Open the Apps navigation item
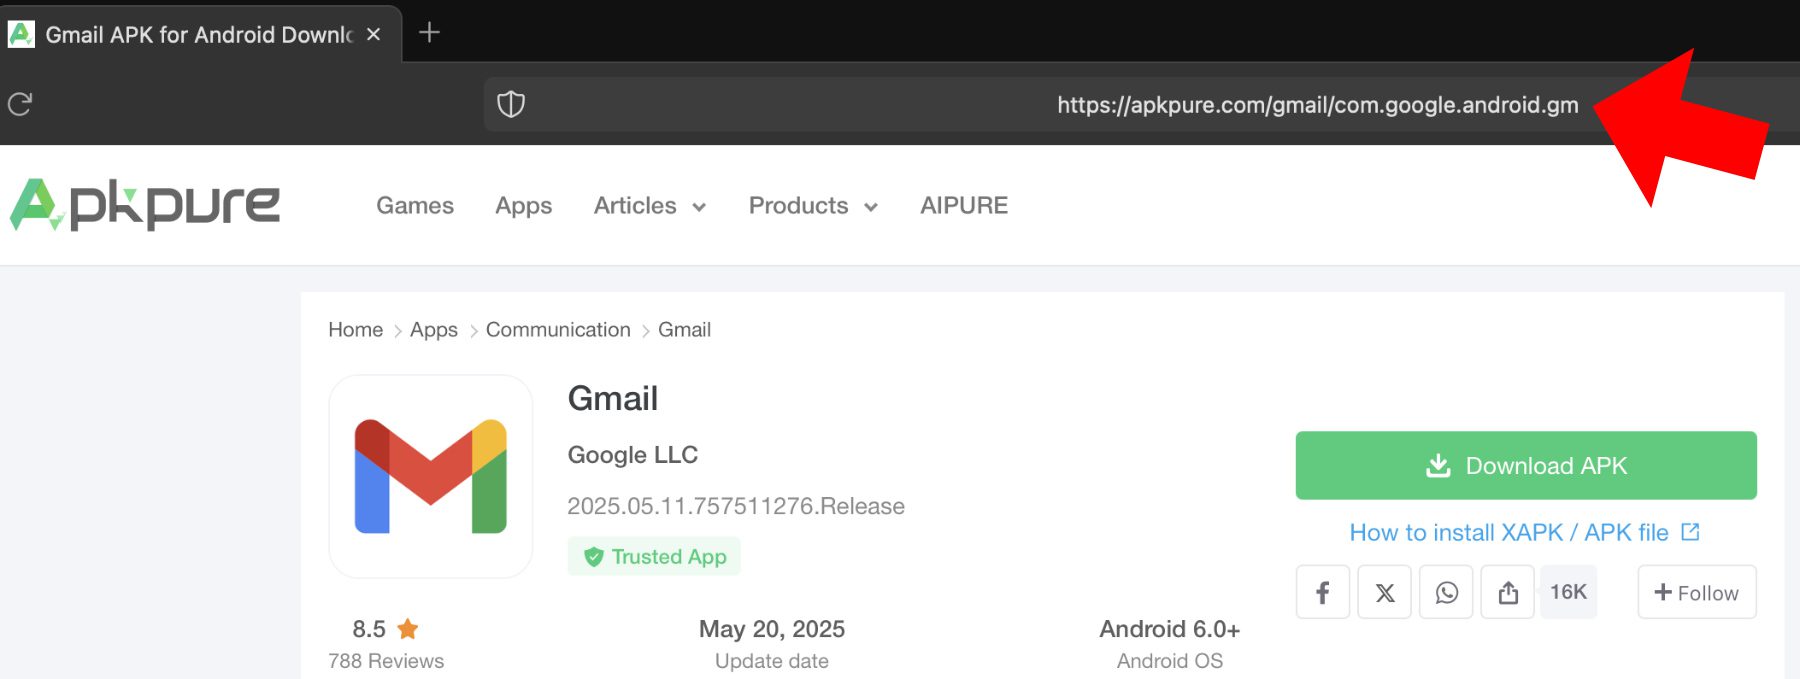This screenshot has height=679, width=1800. click(x=524, y=206)
